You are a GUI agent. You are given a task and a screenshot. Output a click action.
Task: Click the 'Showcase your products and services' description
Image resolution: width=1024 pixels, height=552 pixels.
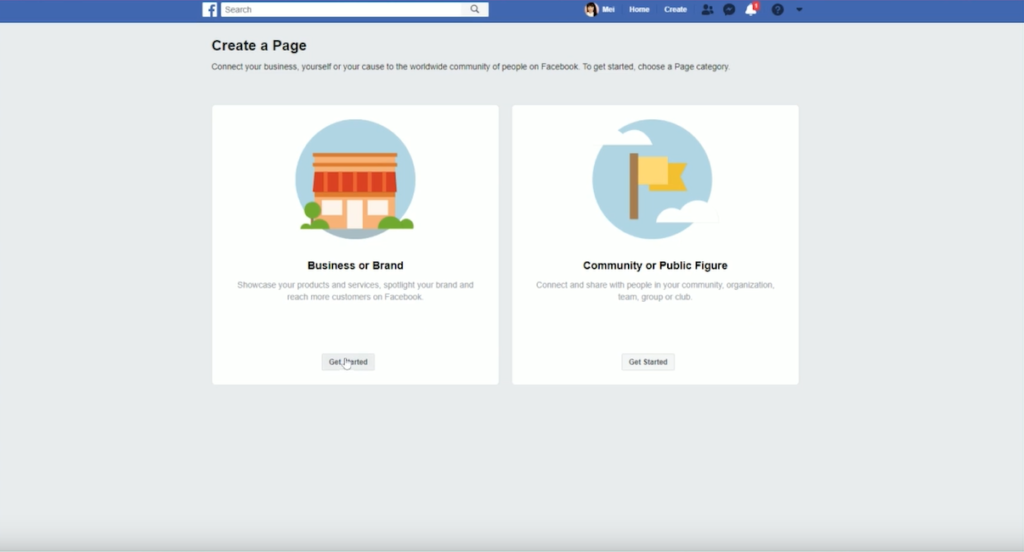[x=355, y=291]
